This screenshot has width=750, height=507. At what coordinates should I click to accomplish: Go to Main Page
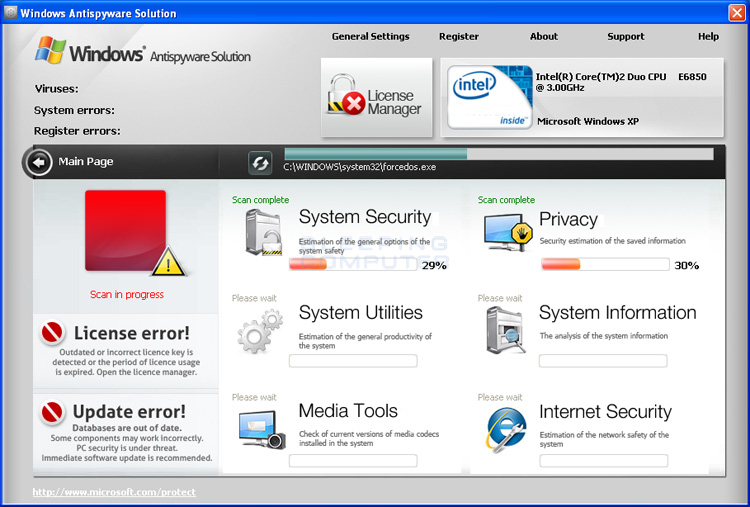86,162
